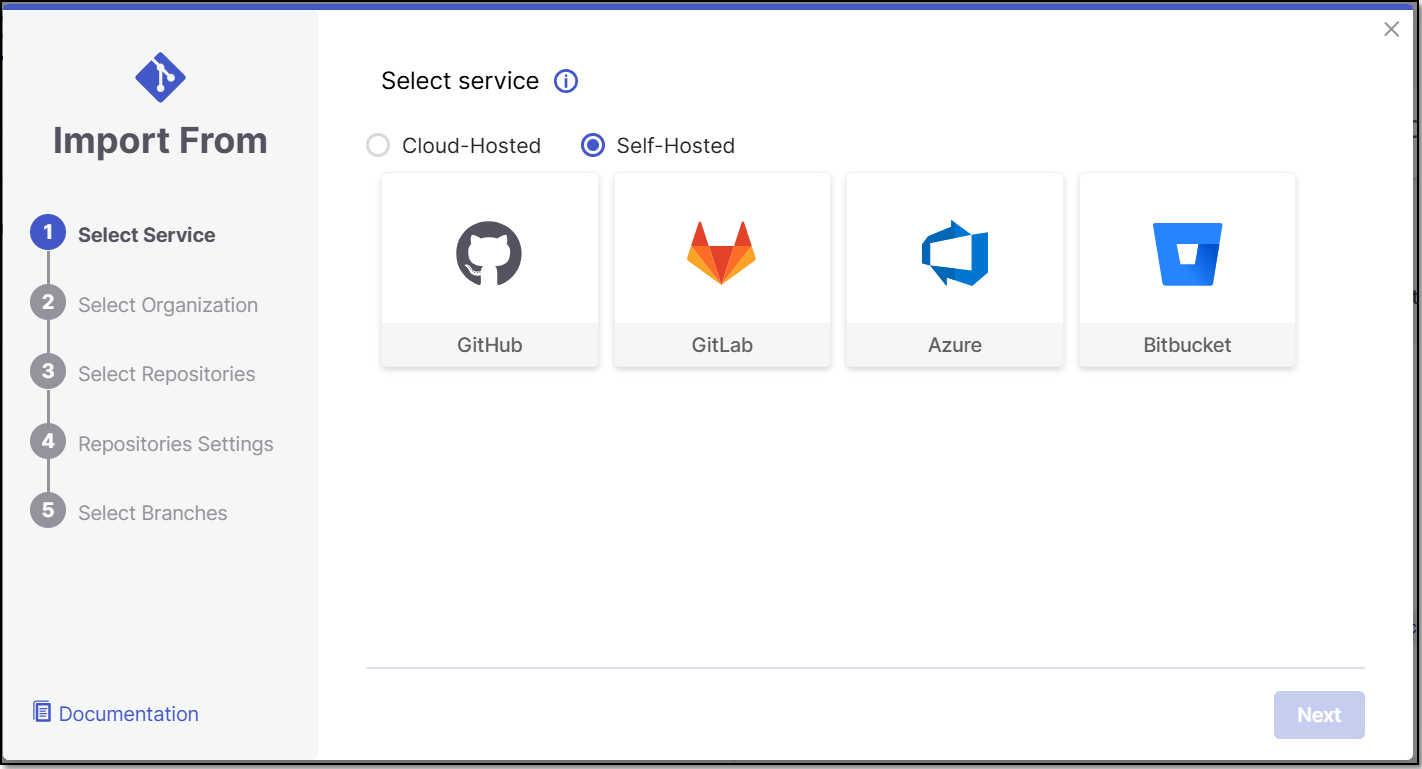Go to step 4 Repositories Settings
This screenshot has height=769, width=1422.
point(176,444)
